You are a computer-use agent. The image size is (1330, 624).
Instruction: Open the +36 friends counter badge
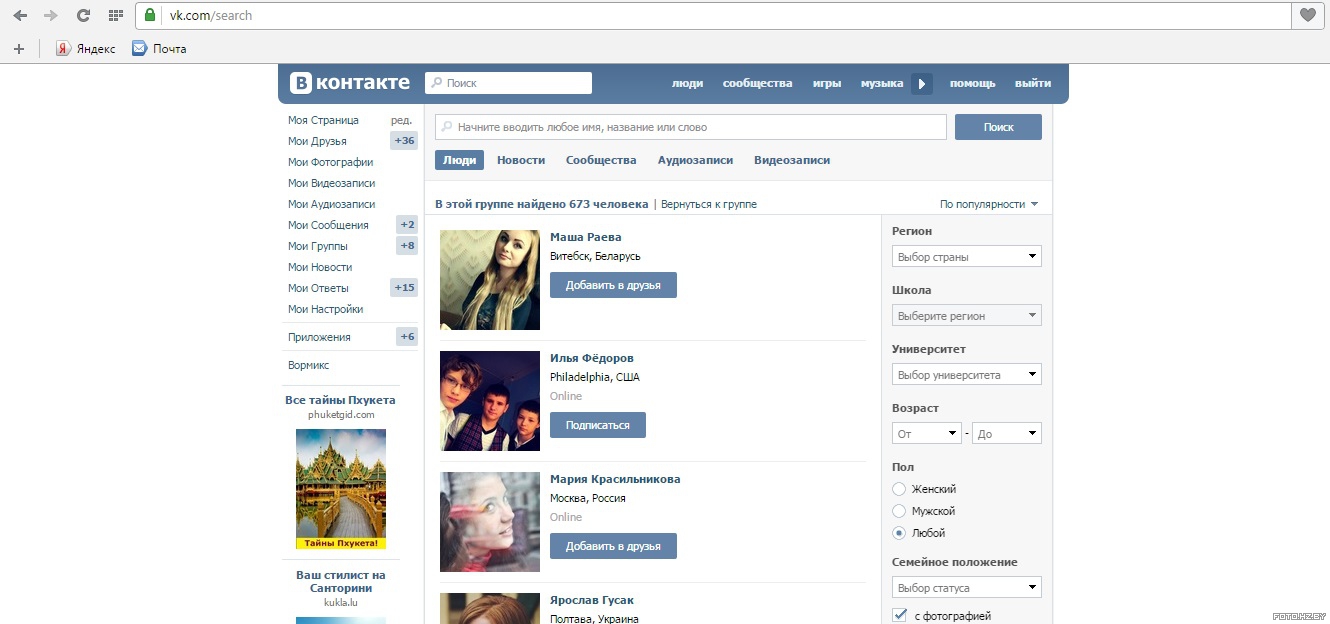(404, 141)
